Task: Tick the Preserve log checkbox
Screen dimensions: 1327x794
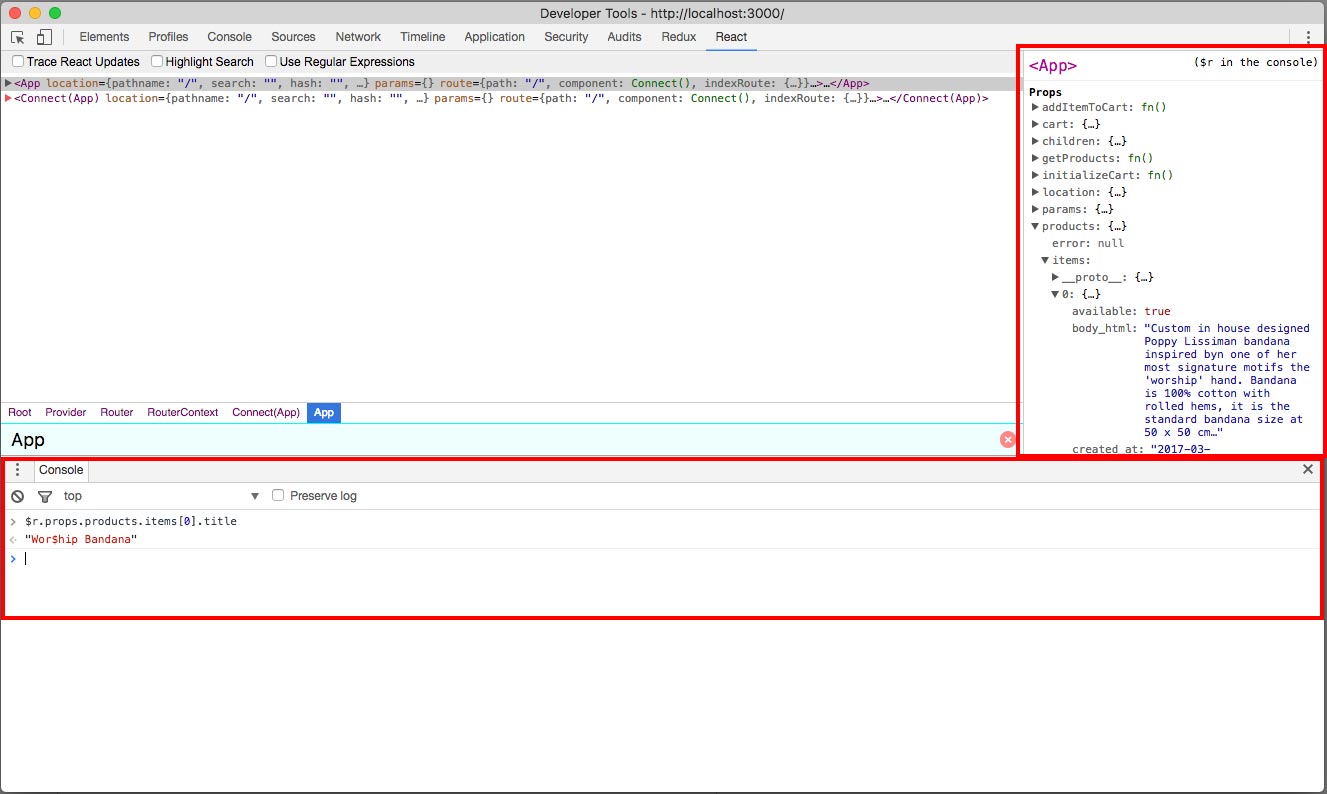Action: (279, 495)
